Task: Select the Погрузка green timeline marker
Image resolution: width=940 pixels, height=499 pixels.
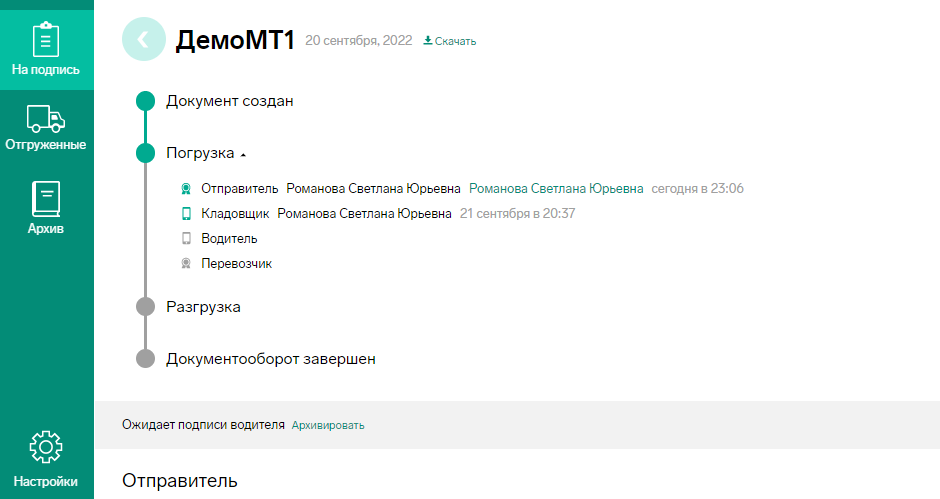Action: [146, 154]
